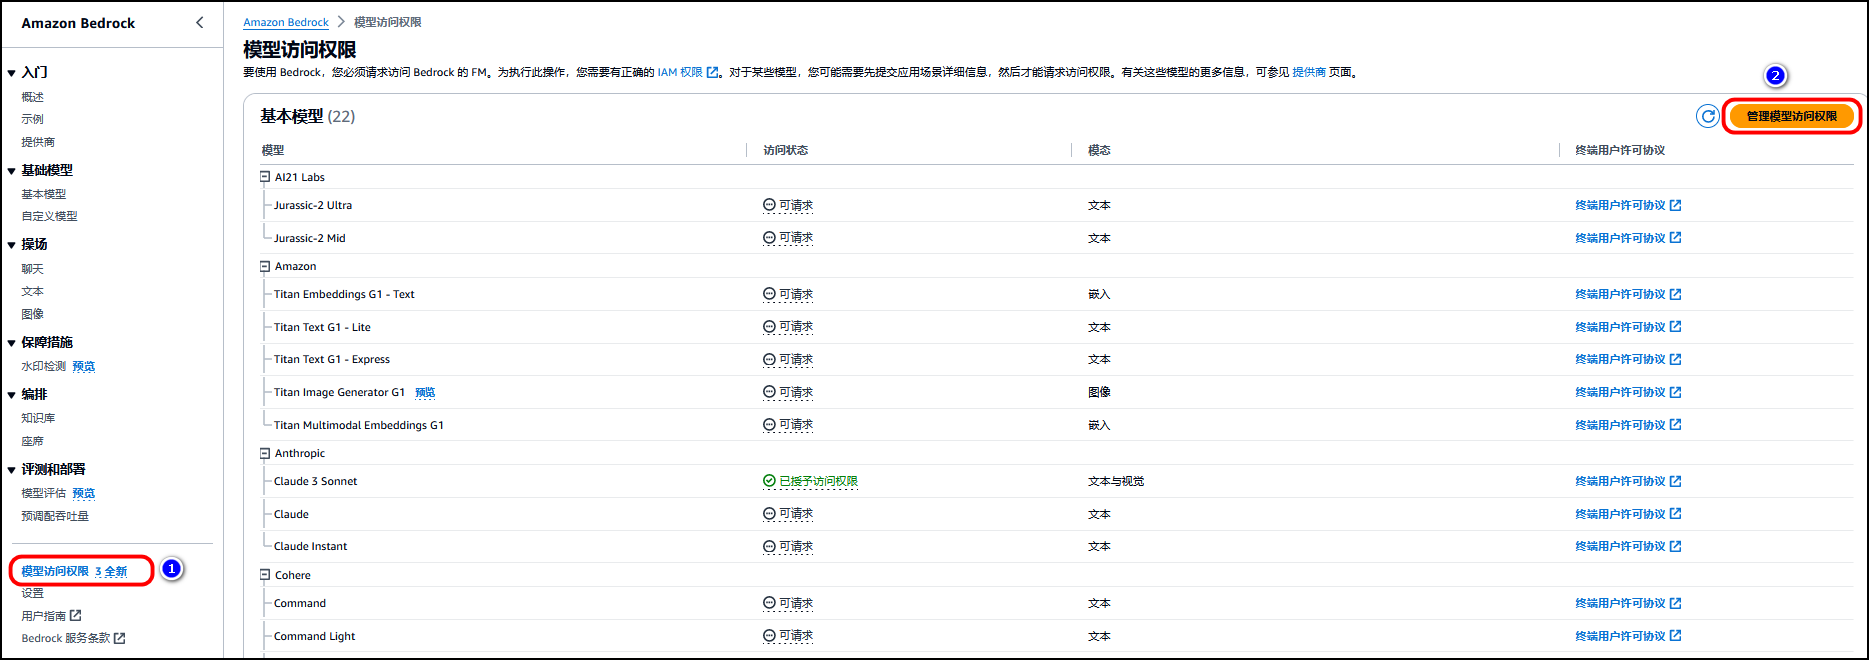
Task: Open the IAM 权限 link
Action: coord(680,72)
